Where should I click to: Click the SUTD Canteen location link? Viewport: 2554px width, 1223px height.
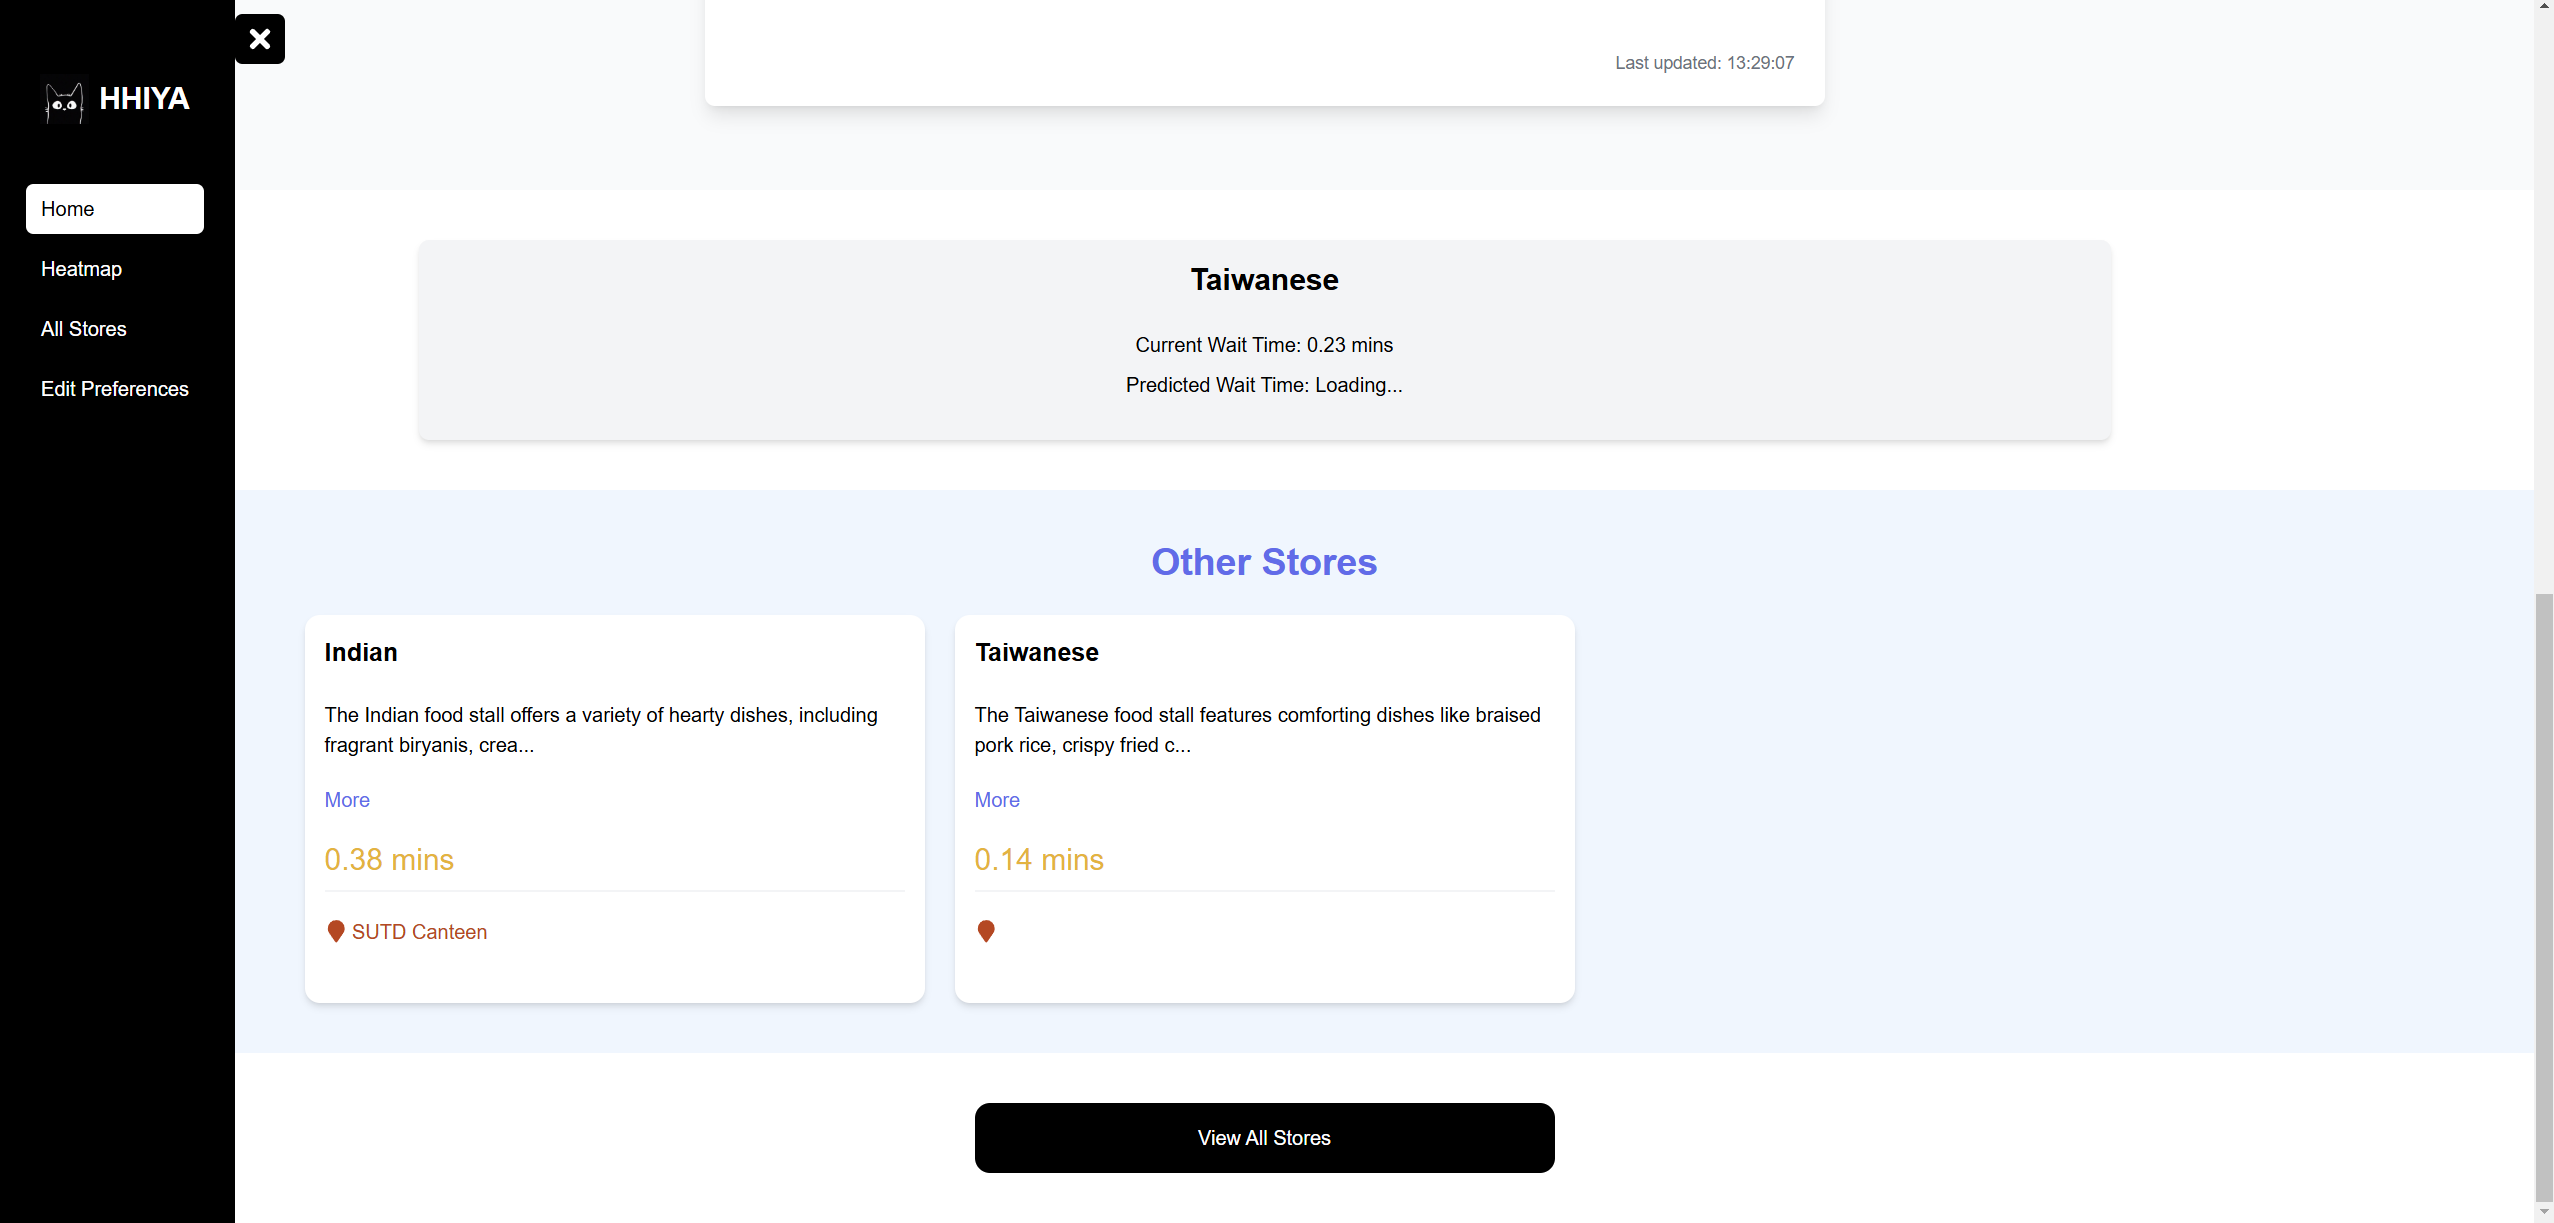pyautogui.click(x=419, y=932)
